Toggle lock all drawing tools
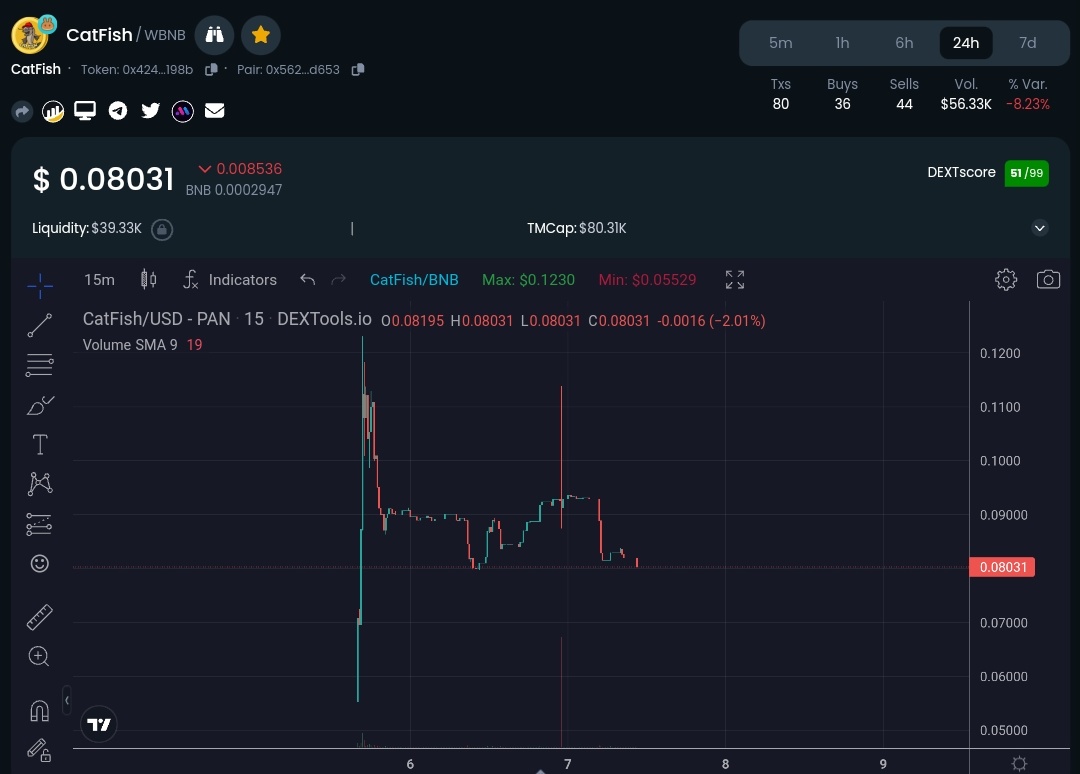 [40, 751]
